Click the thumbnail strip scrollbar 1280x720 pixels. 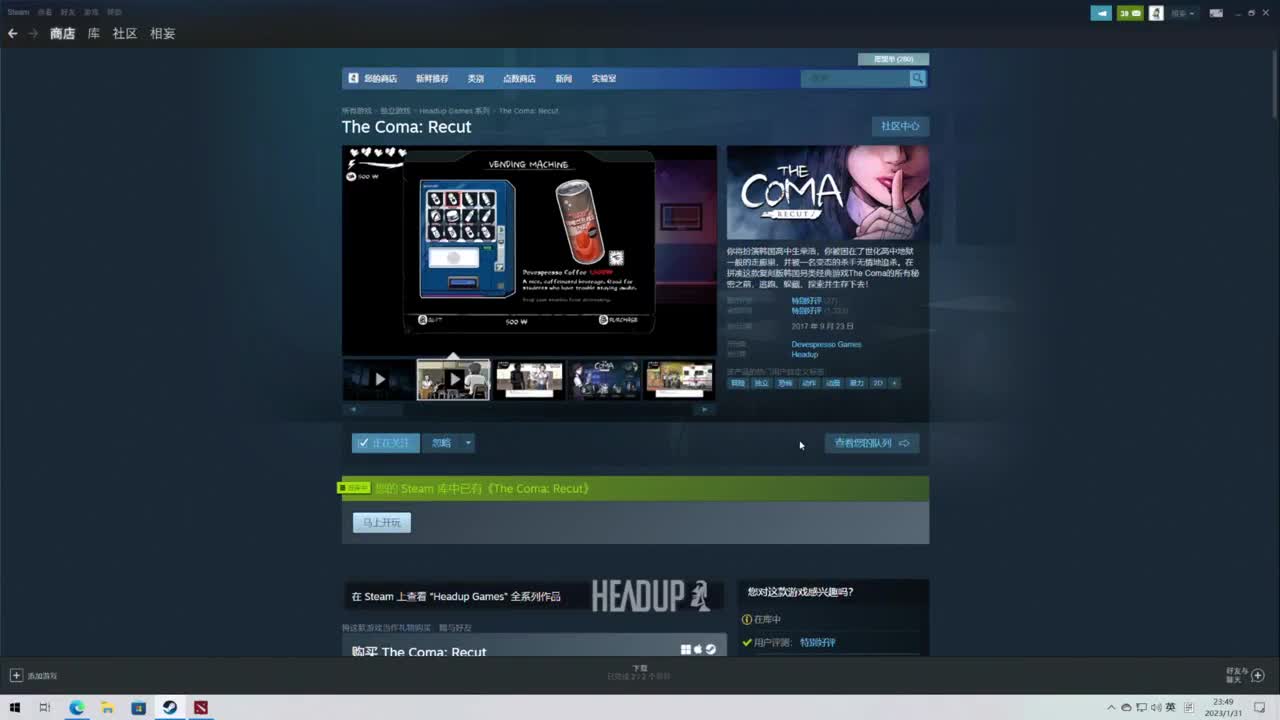point(529,409)
